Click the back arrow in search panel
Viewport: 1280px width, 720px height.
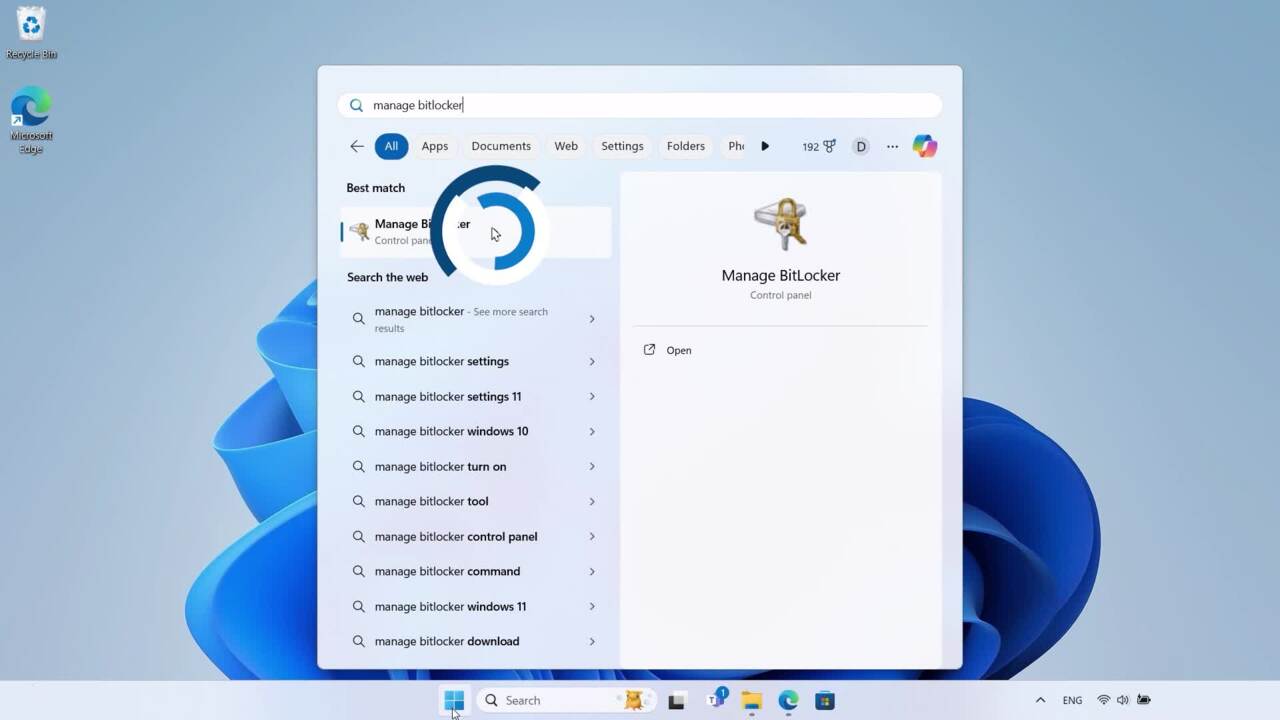357,146
